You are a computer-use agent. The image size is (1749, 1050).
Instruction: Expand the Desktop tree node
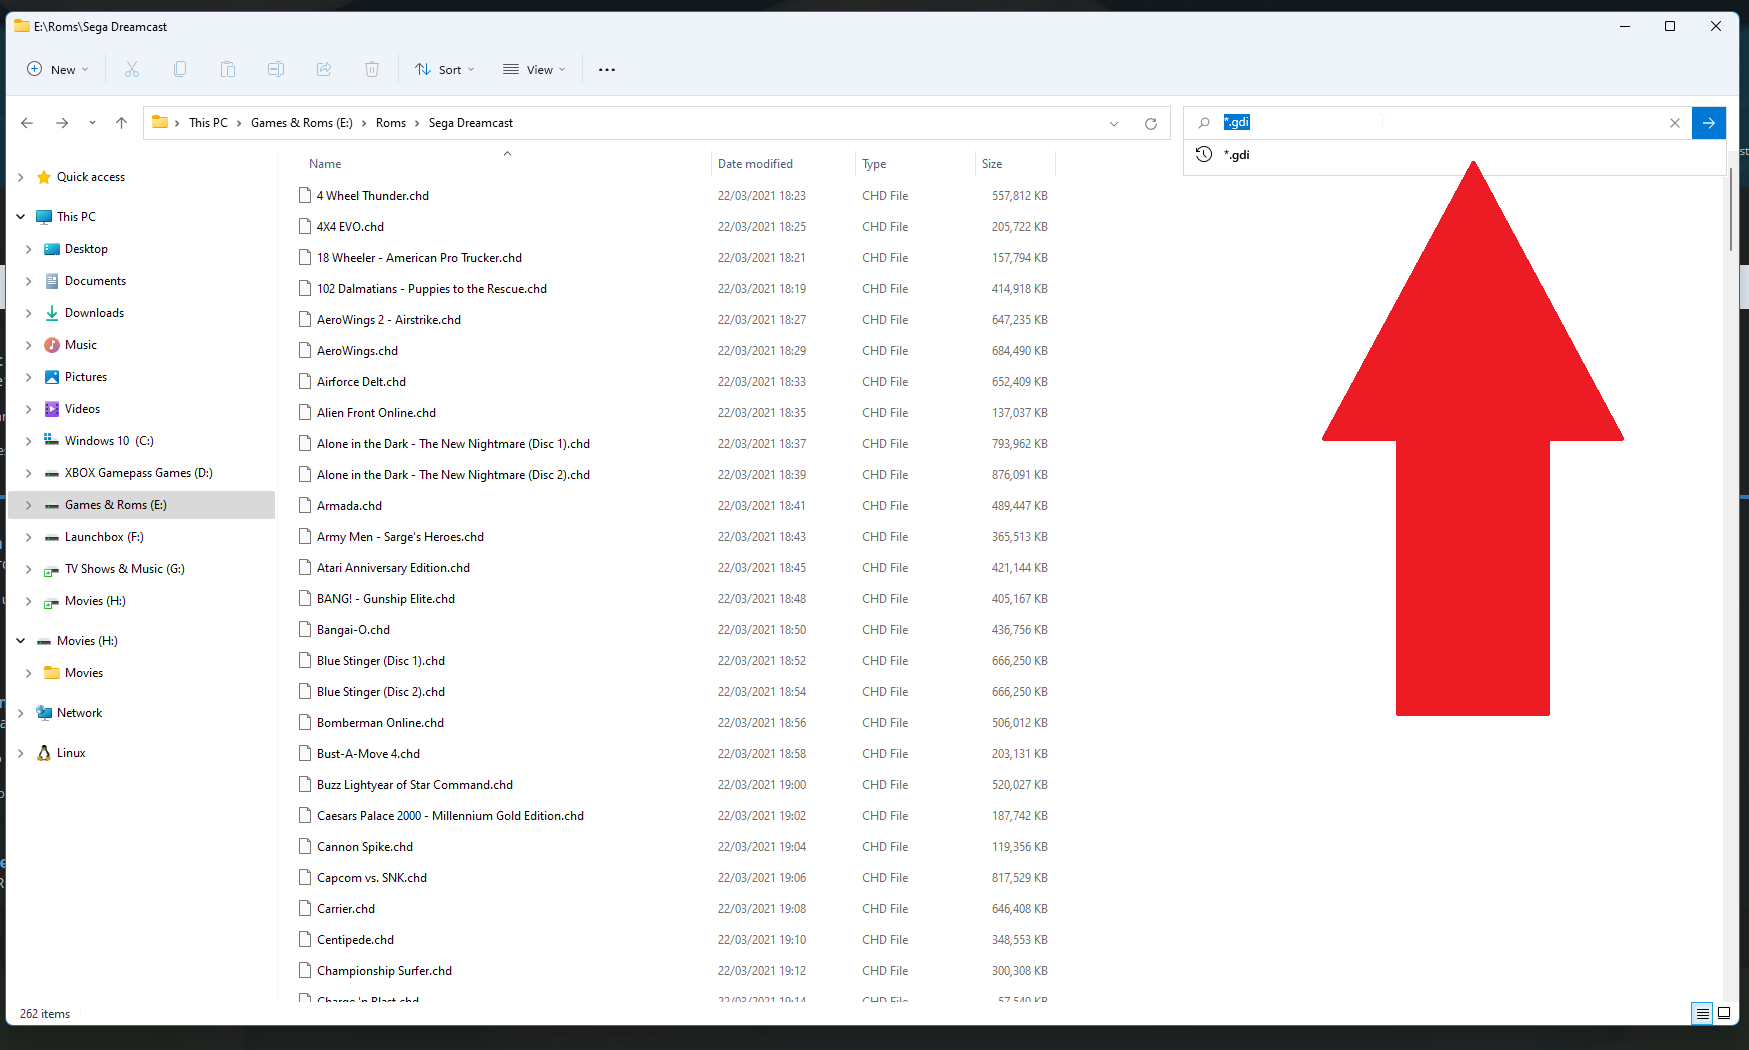tap(28, 249)
